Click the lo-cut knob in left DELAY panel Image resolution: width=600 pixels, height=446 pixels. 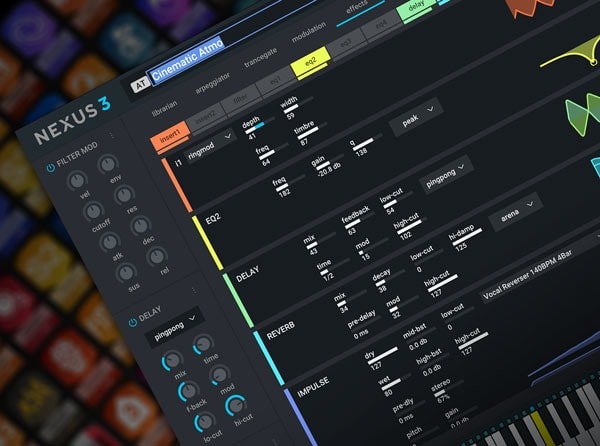(x=204, y=422)
